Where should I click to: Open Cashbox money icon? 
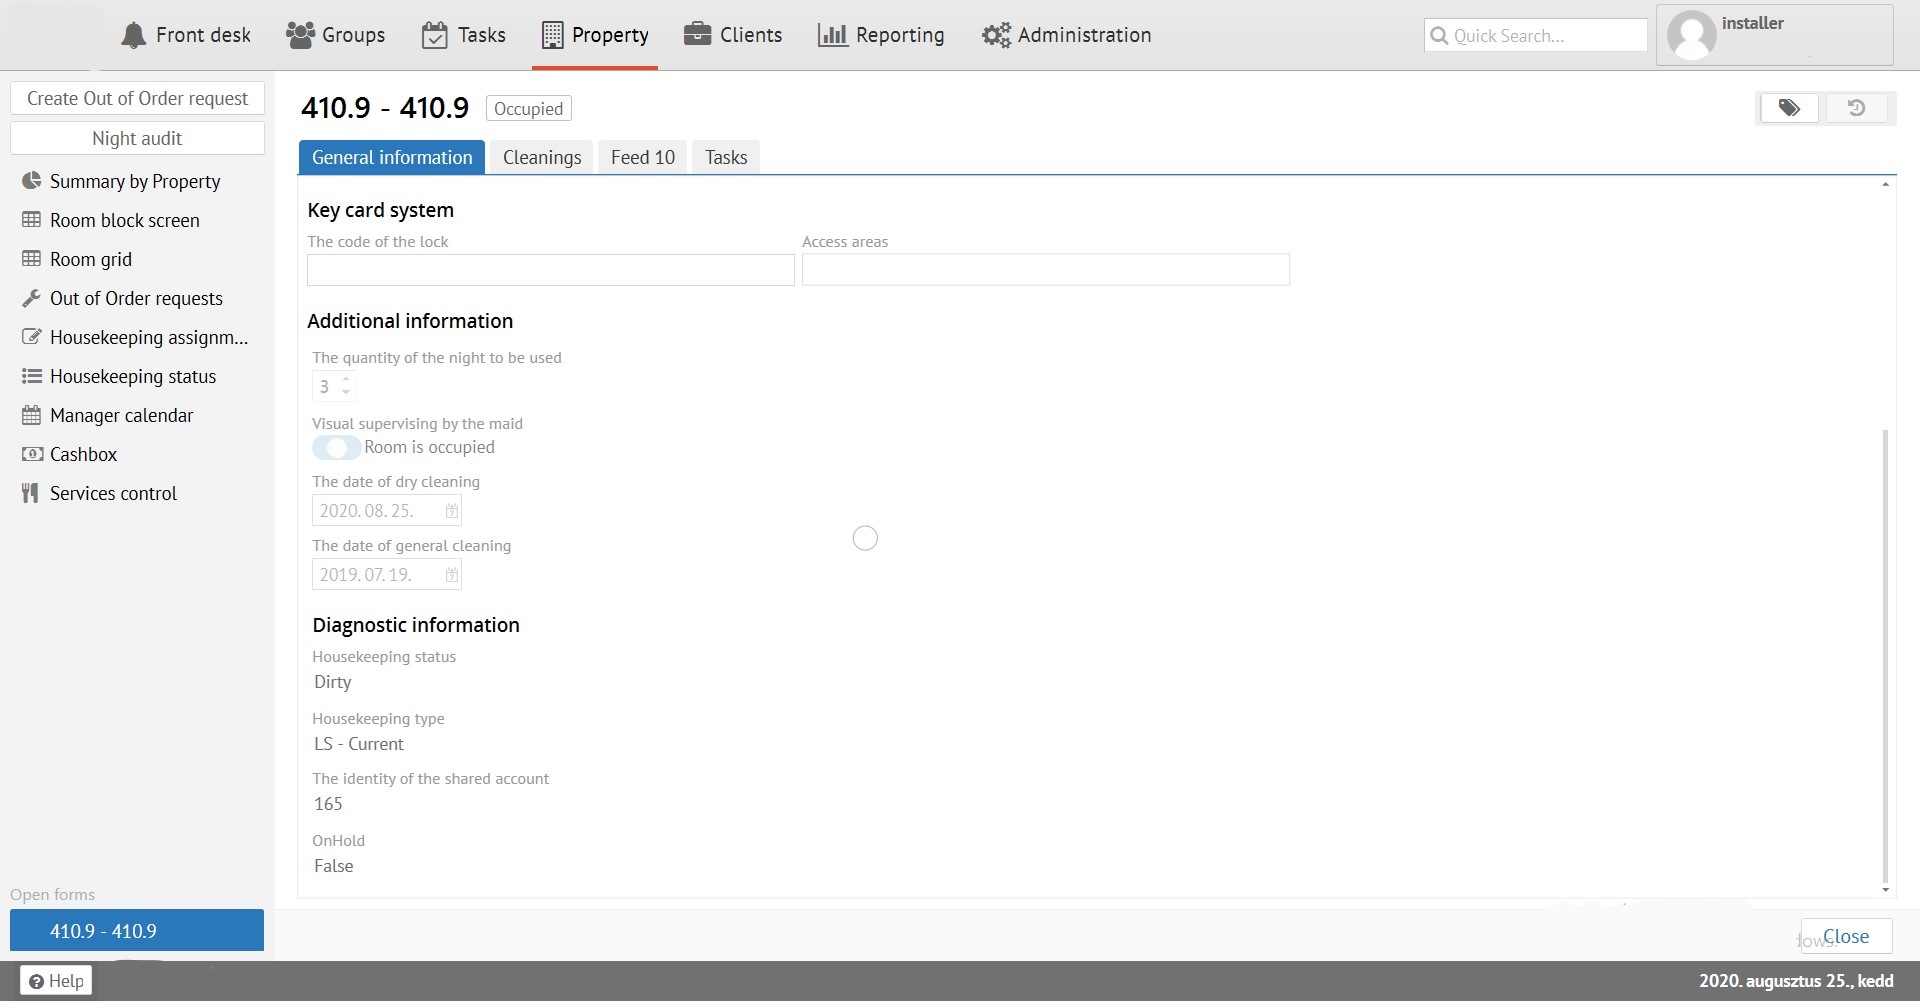(x=32, y=454)
